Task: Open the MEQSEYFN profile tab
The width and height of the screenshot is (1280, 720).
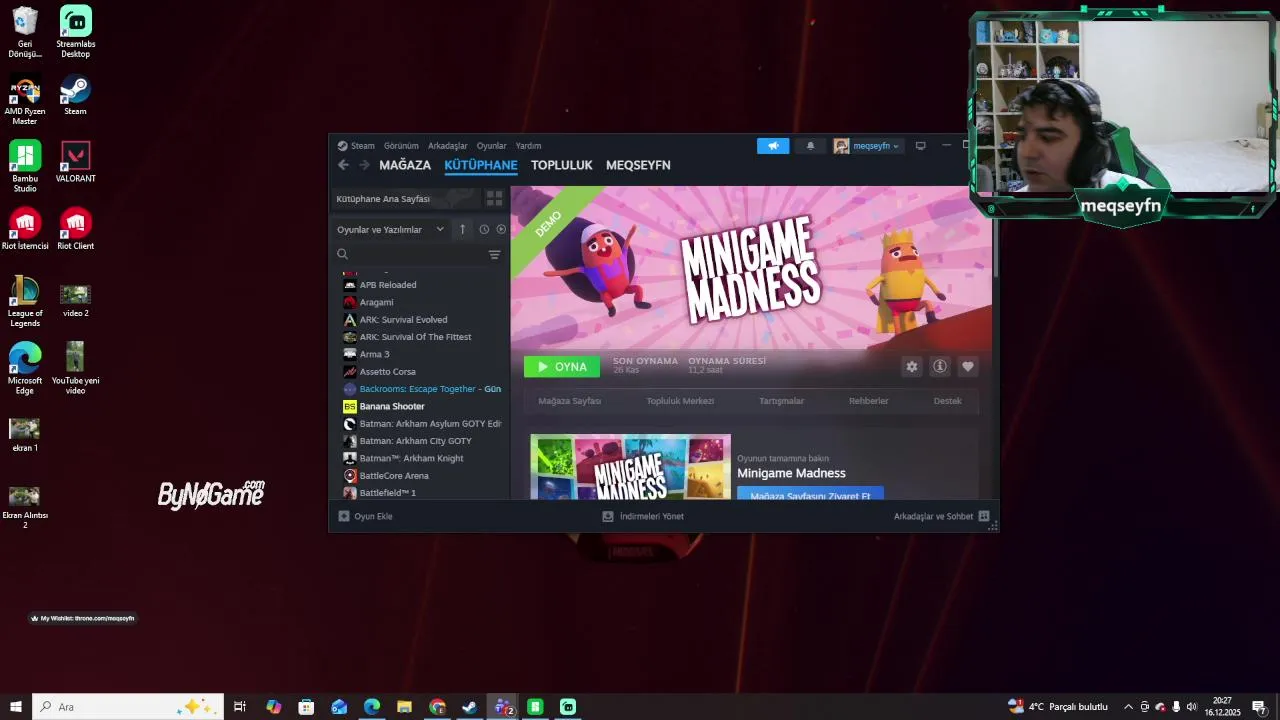Action: click(638, 165)
